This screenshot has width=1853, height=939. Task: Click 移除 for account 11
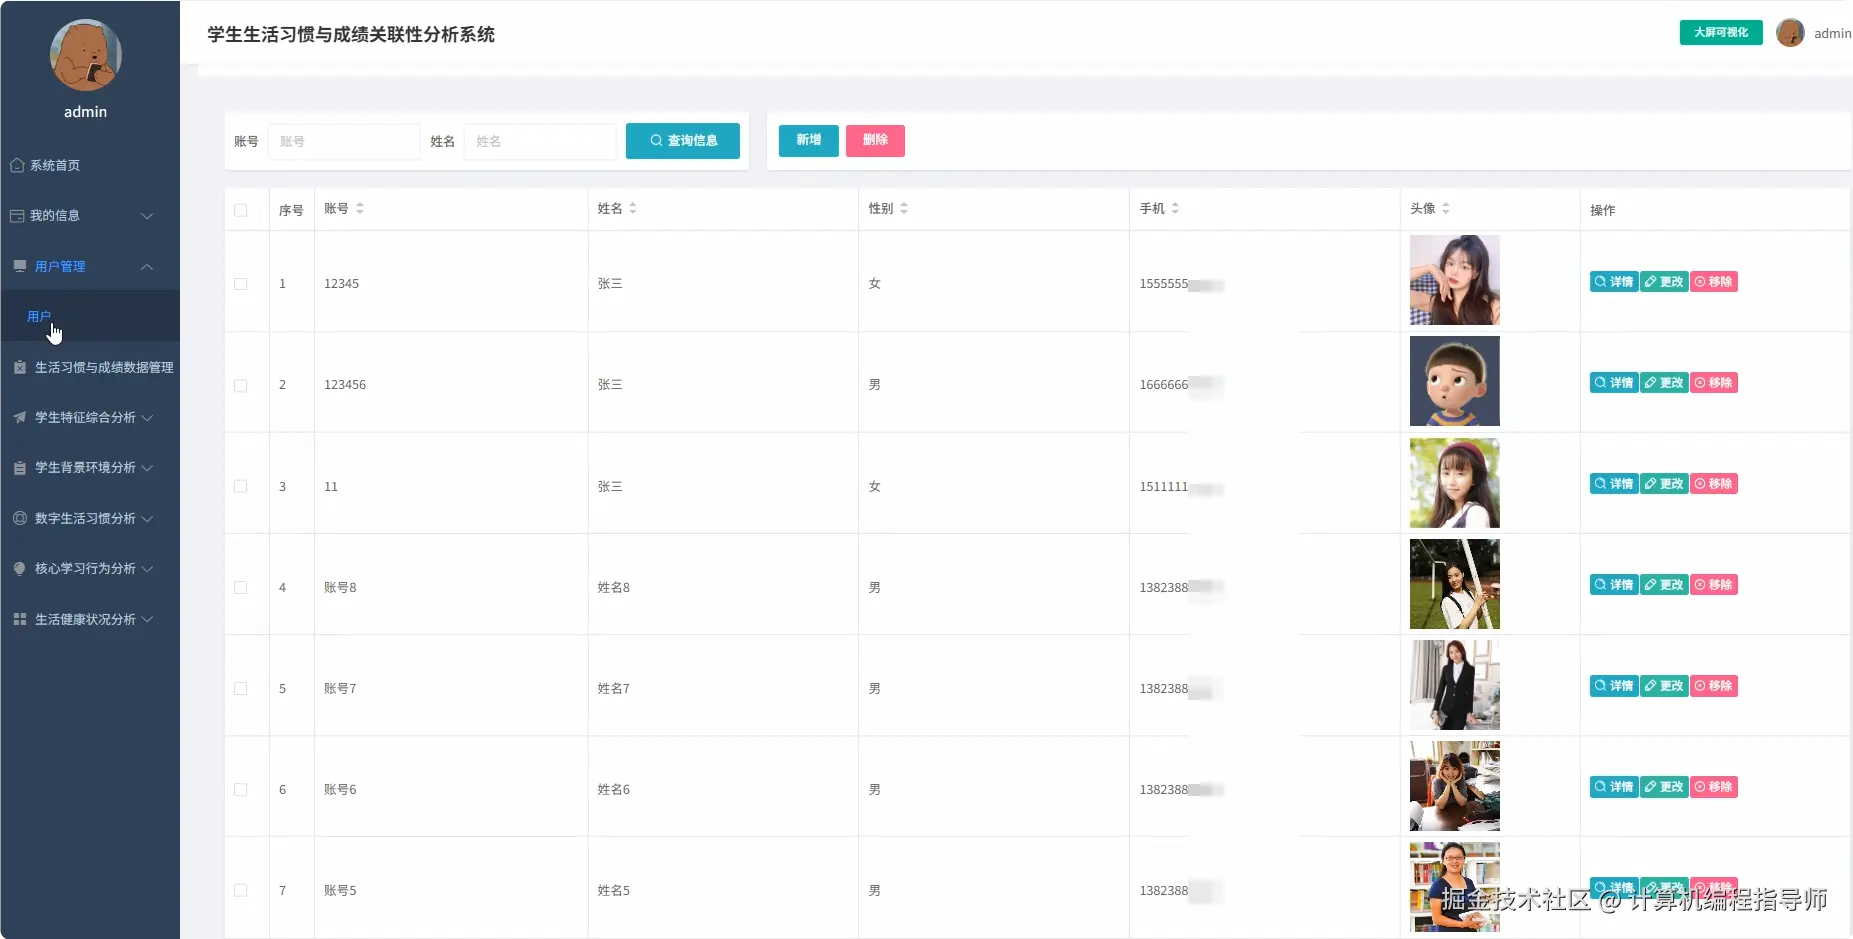pos(1714,484)
